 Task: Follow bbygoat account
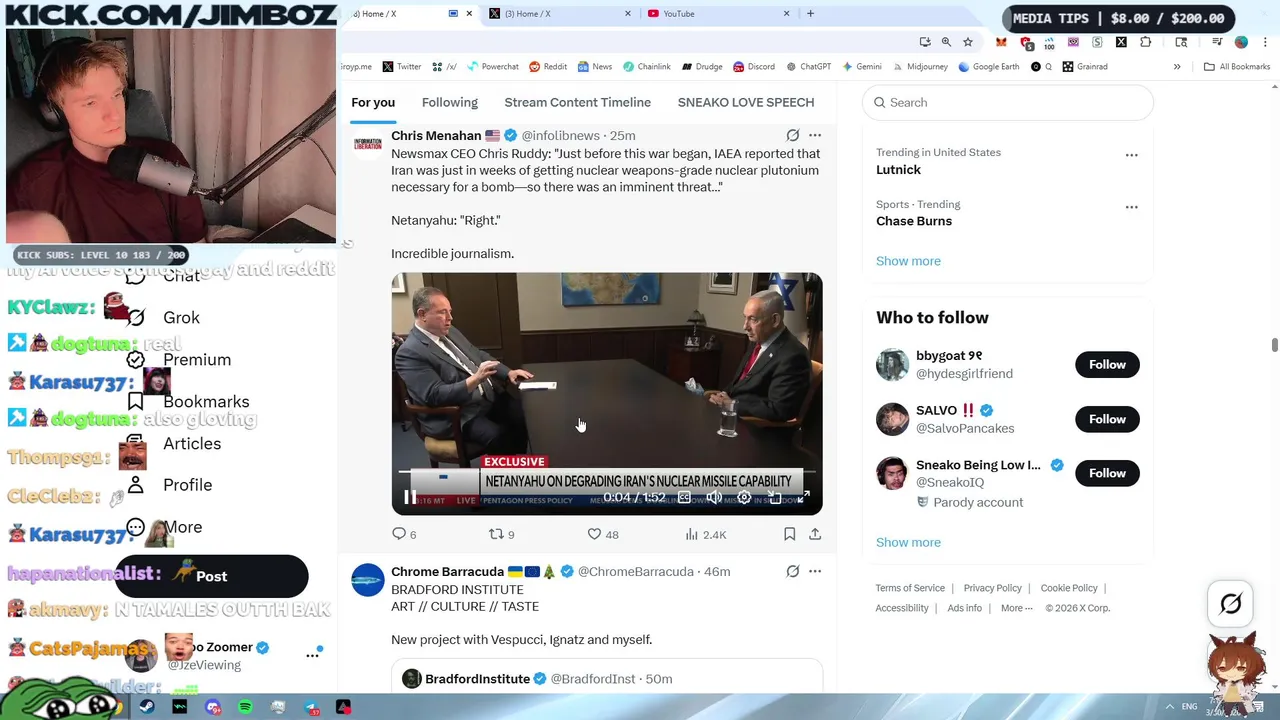pos(1107,364)
